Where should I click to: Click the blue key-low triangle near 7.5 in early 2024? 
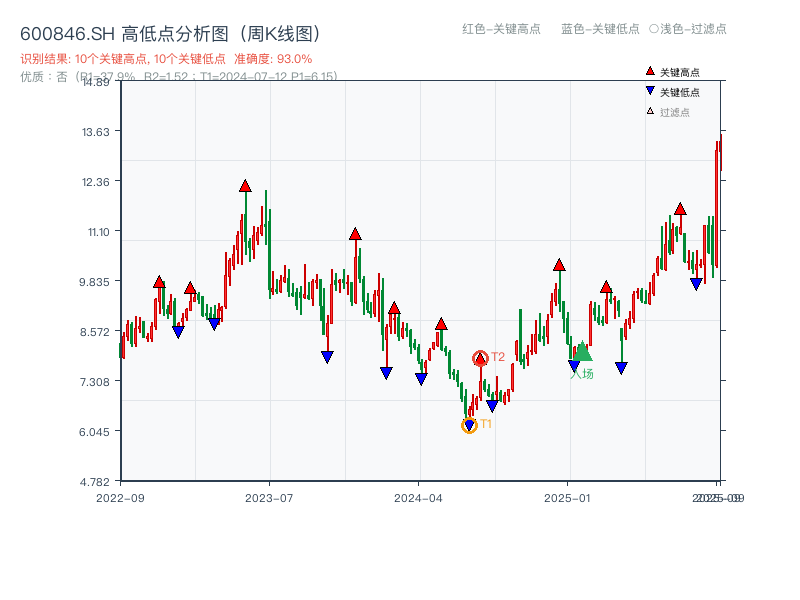(387, 373)
